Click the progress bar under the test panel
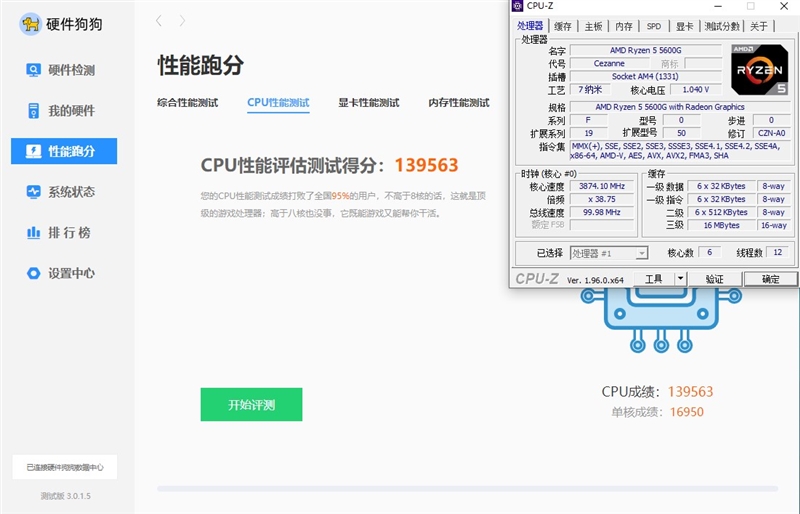The width and height of the screenshot is (800, 514). [467, 488]
